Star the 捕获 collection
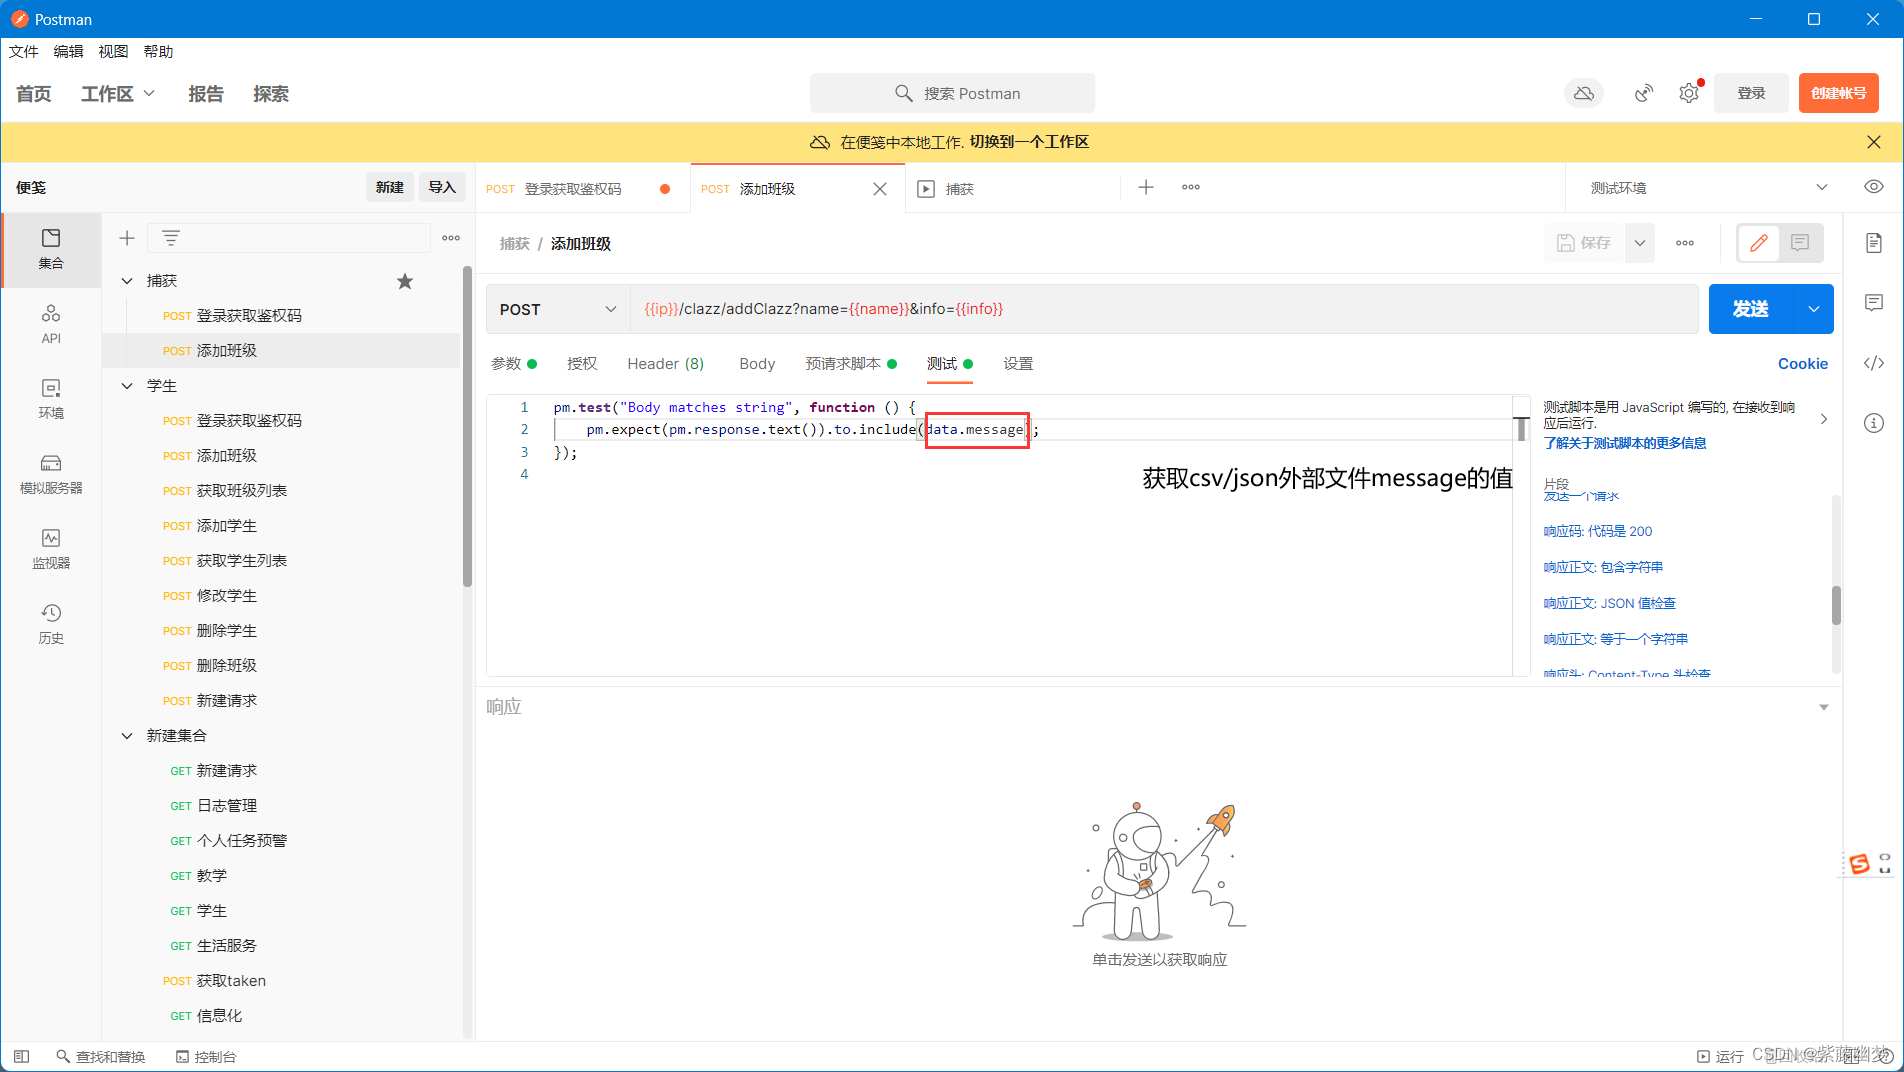1904x1072 pixels. click(x=405, y=281)
